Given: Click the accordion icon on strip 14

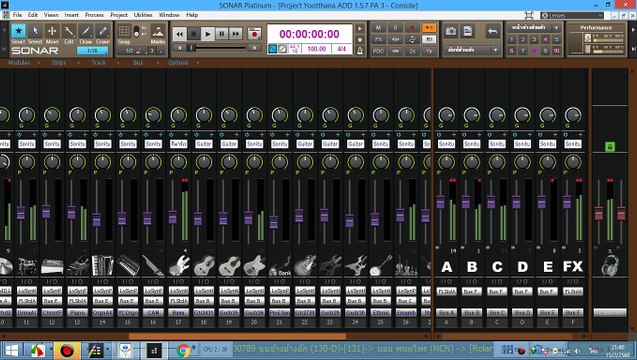Looking at the screenshot, I should (x=102, y=266).
